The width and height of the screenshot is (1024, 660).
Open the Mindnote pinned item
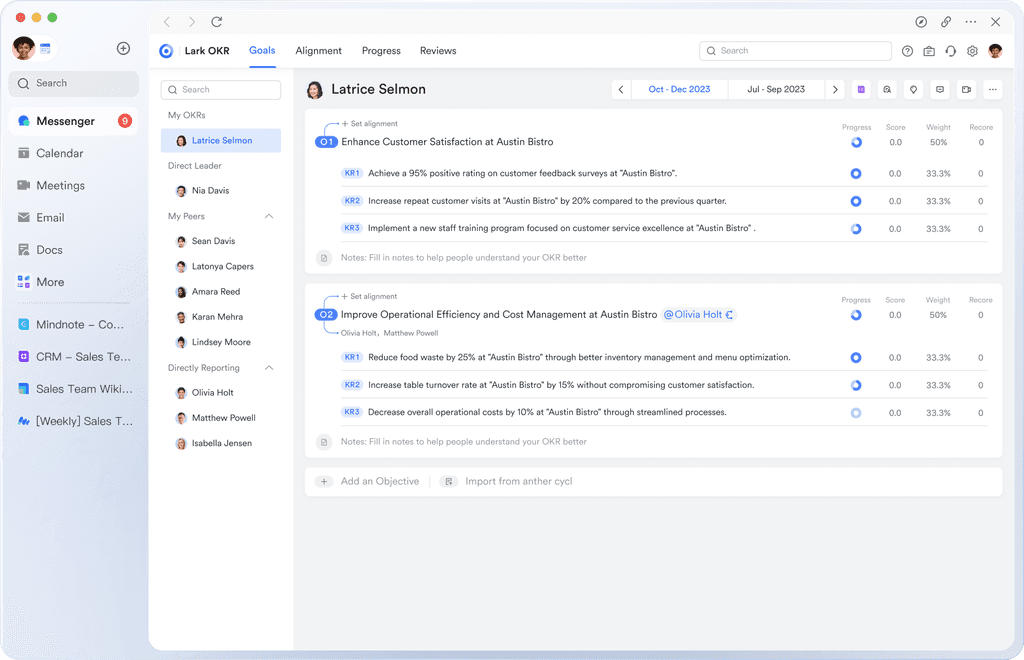pos(73,324)
